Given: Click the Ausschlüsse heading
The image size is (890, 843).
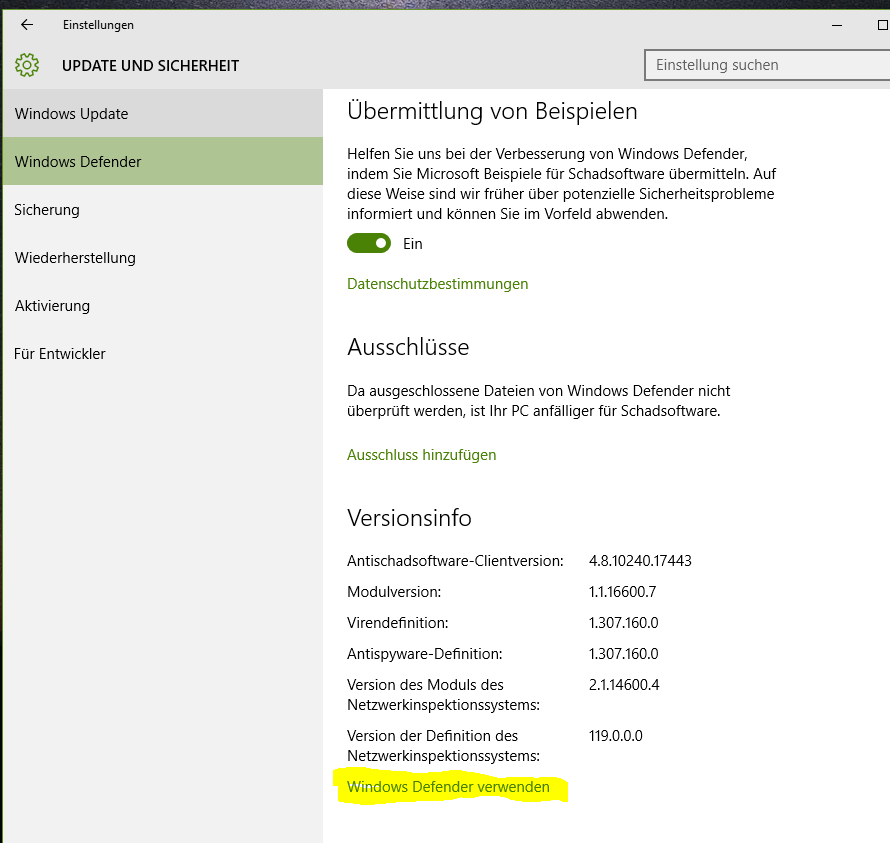Looking at the screenshot, I should (408, 347).
